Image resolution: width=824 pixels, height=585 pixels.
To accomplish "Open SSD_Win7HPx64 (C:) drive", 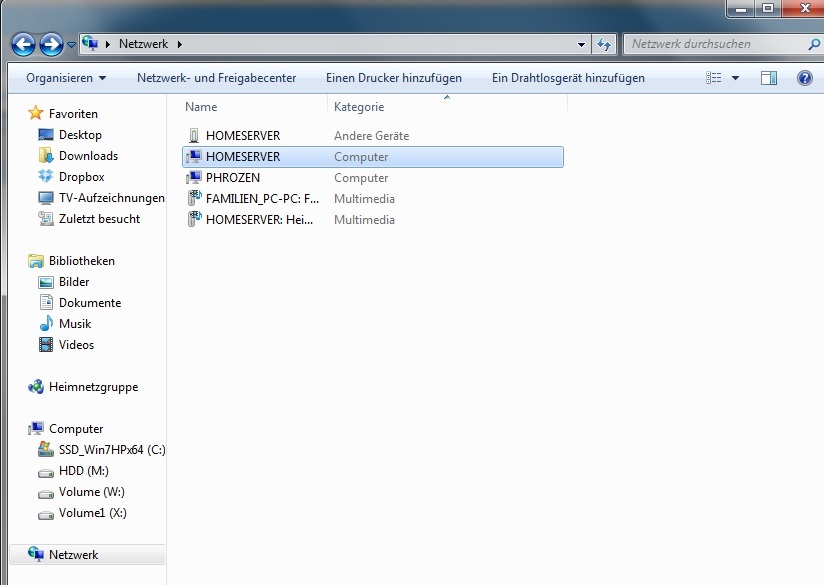I will point(112,450).
